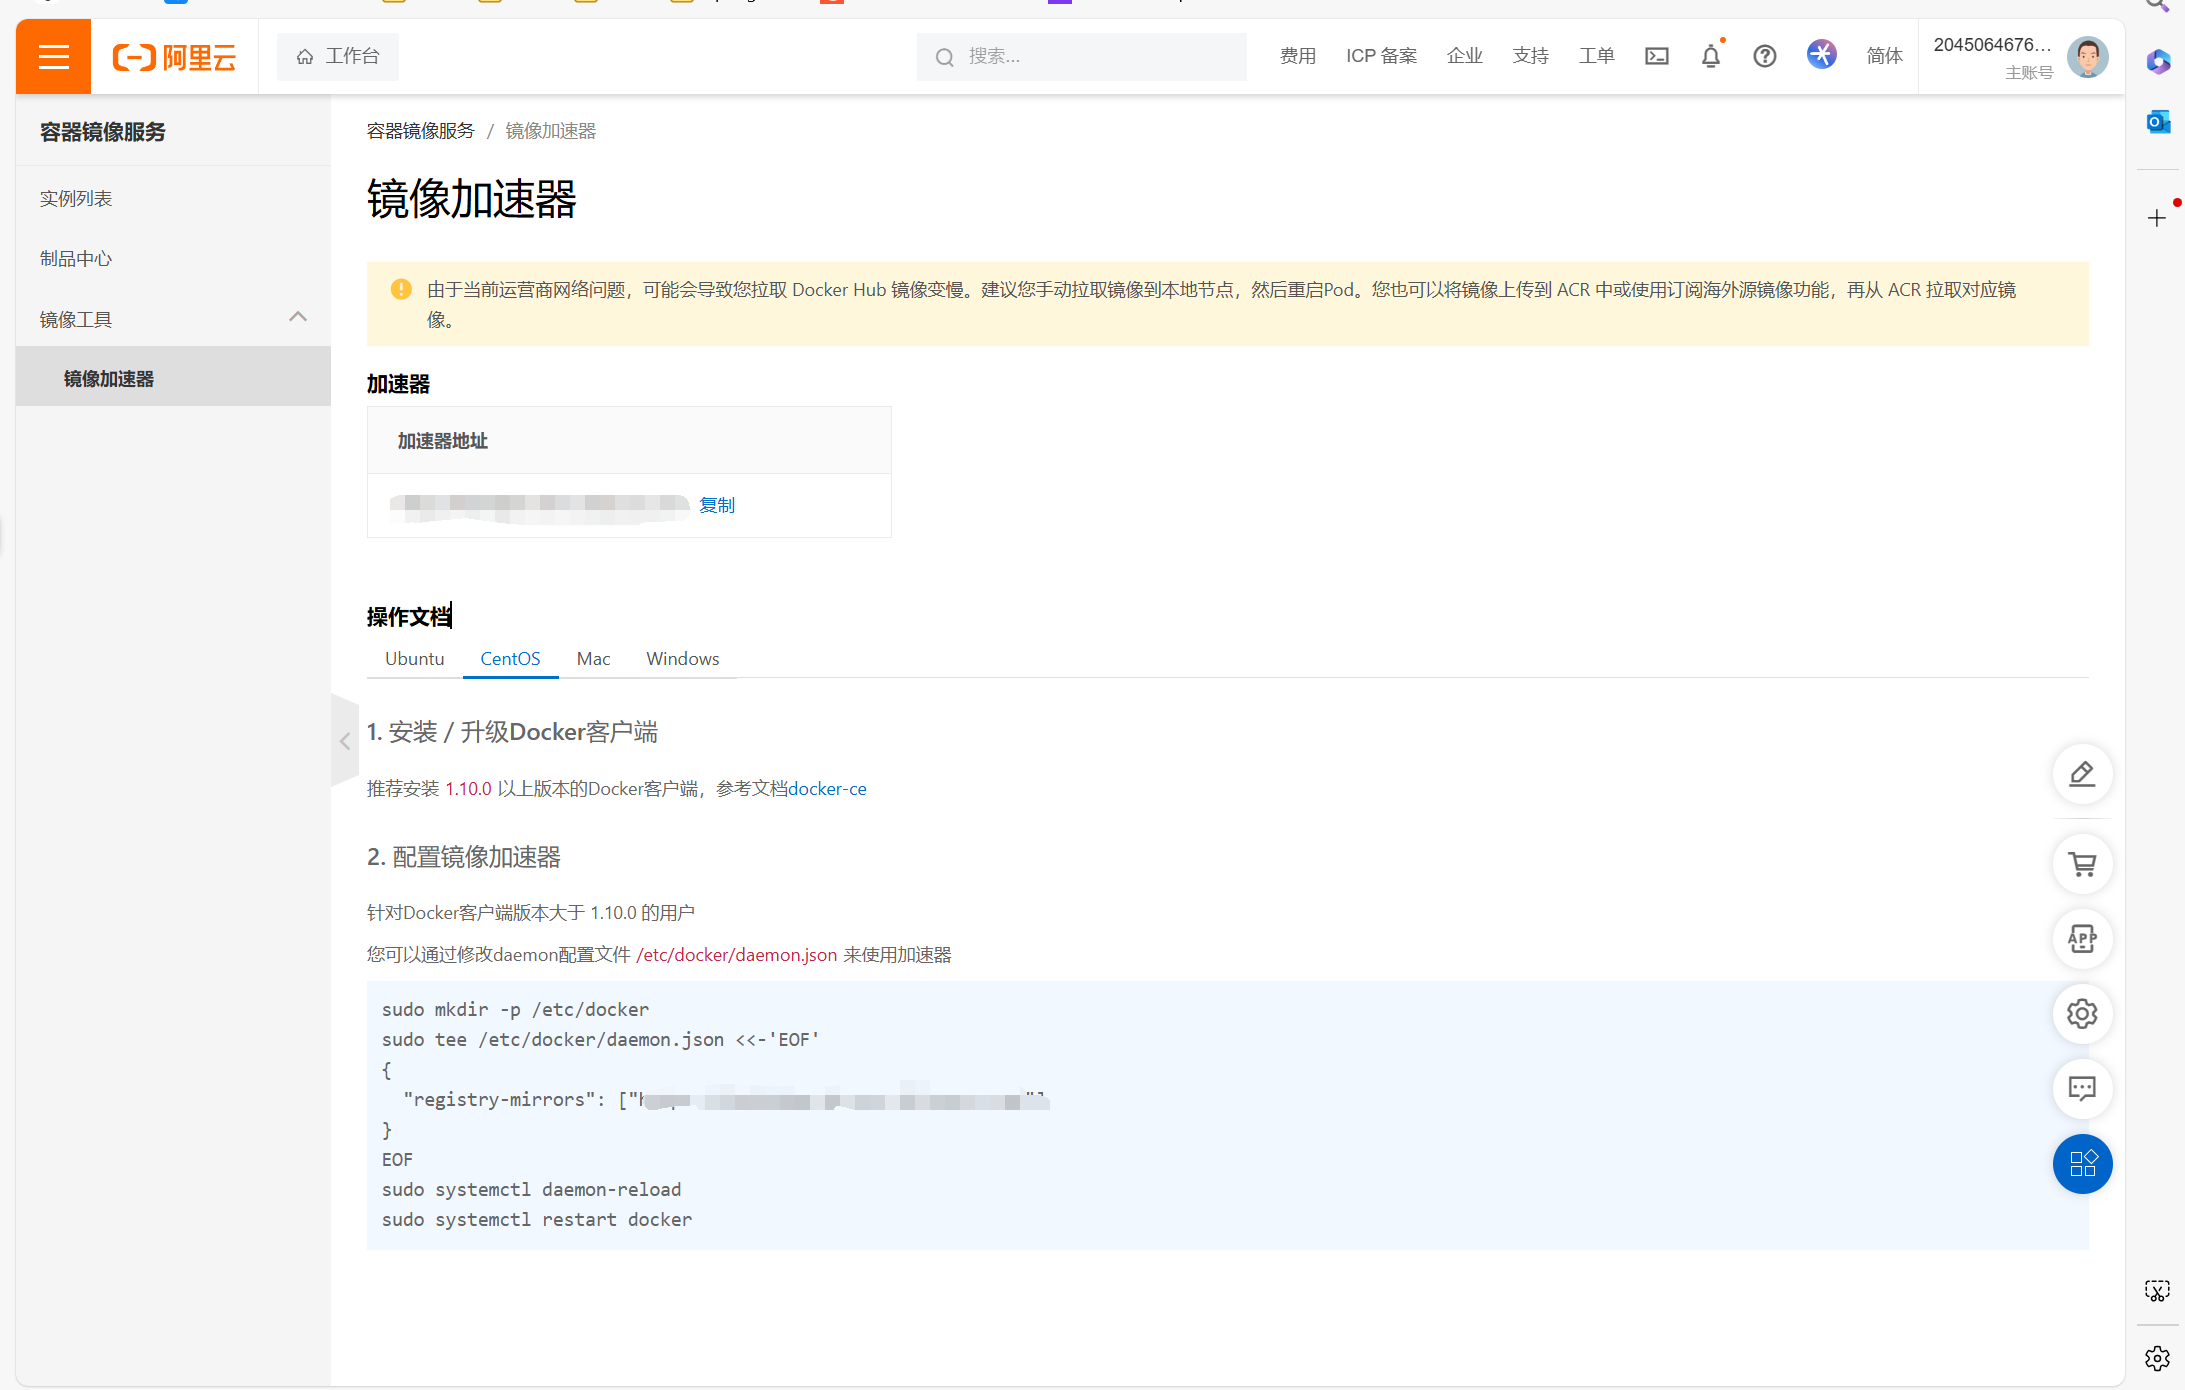Click the Aliyun logo
Viewport: 2185px width, 1390px height.
click(x=174, y=57)
